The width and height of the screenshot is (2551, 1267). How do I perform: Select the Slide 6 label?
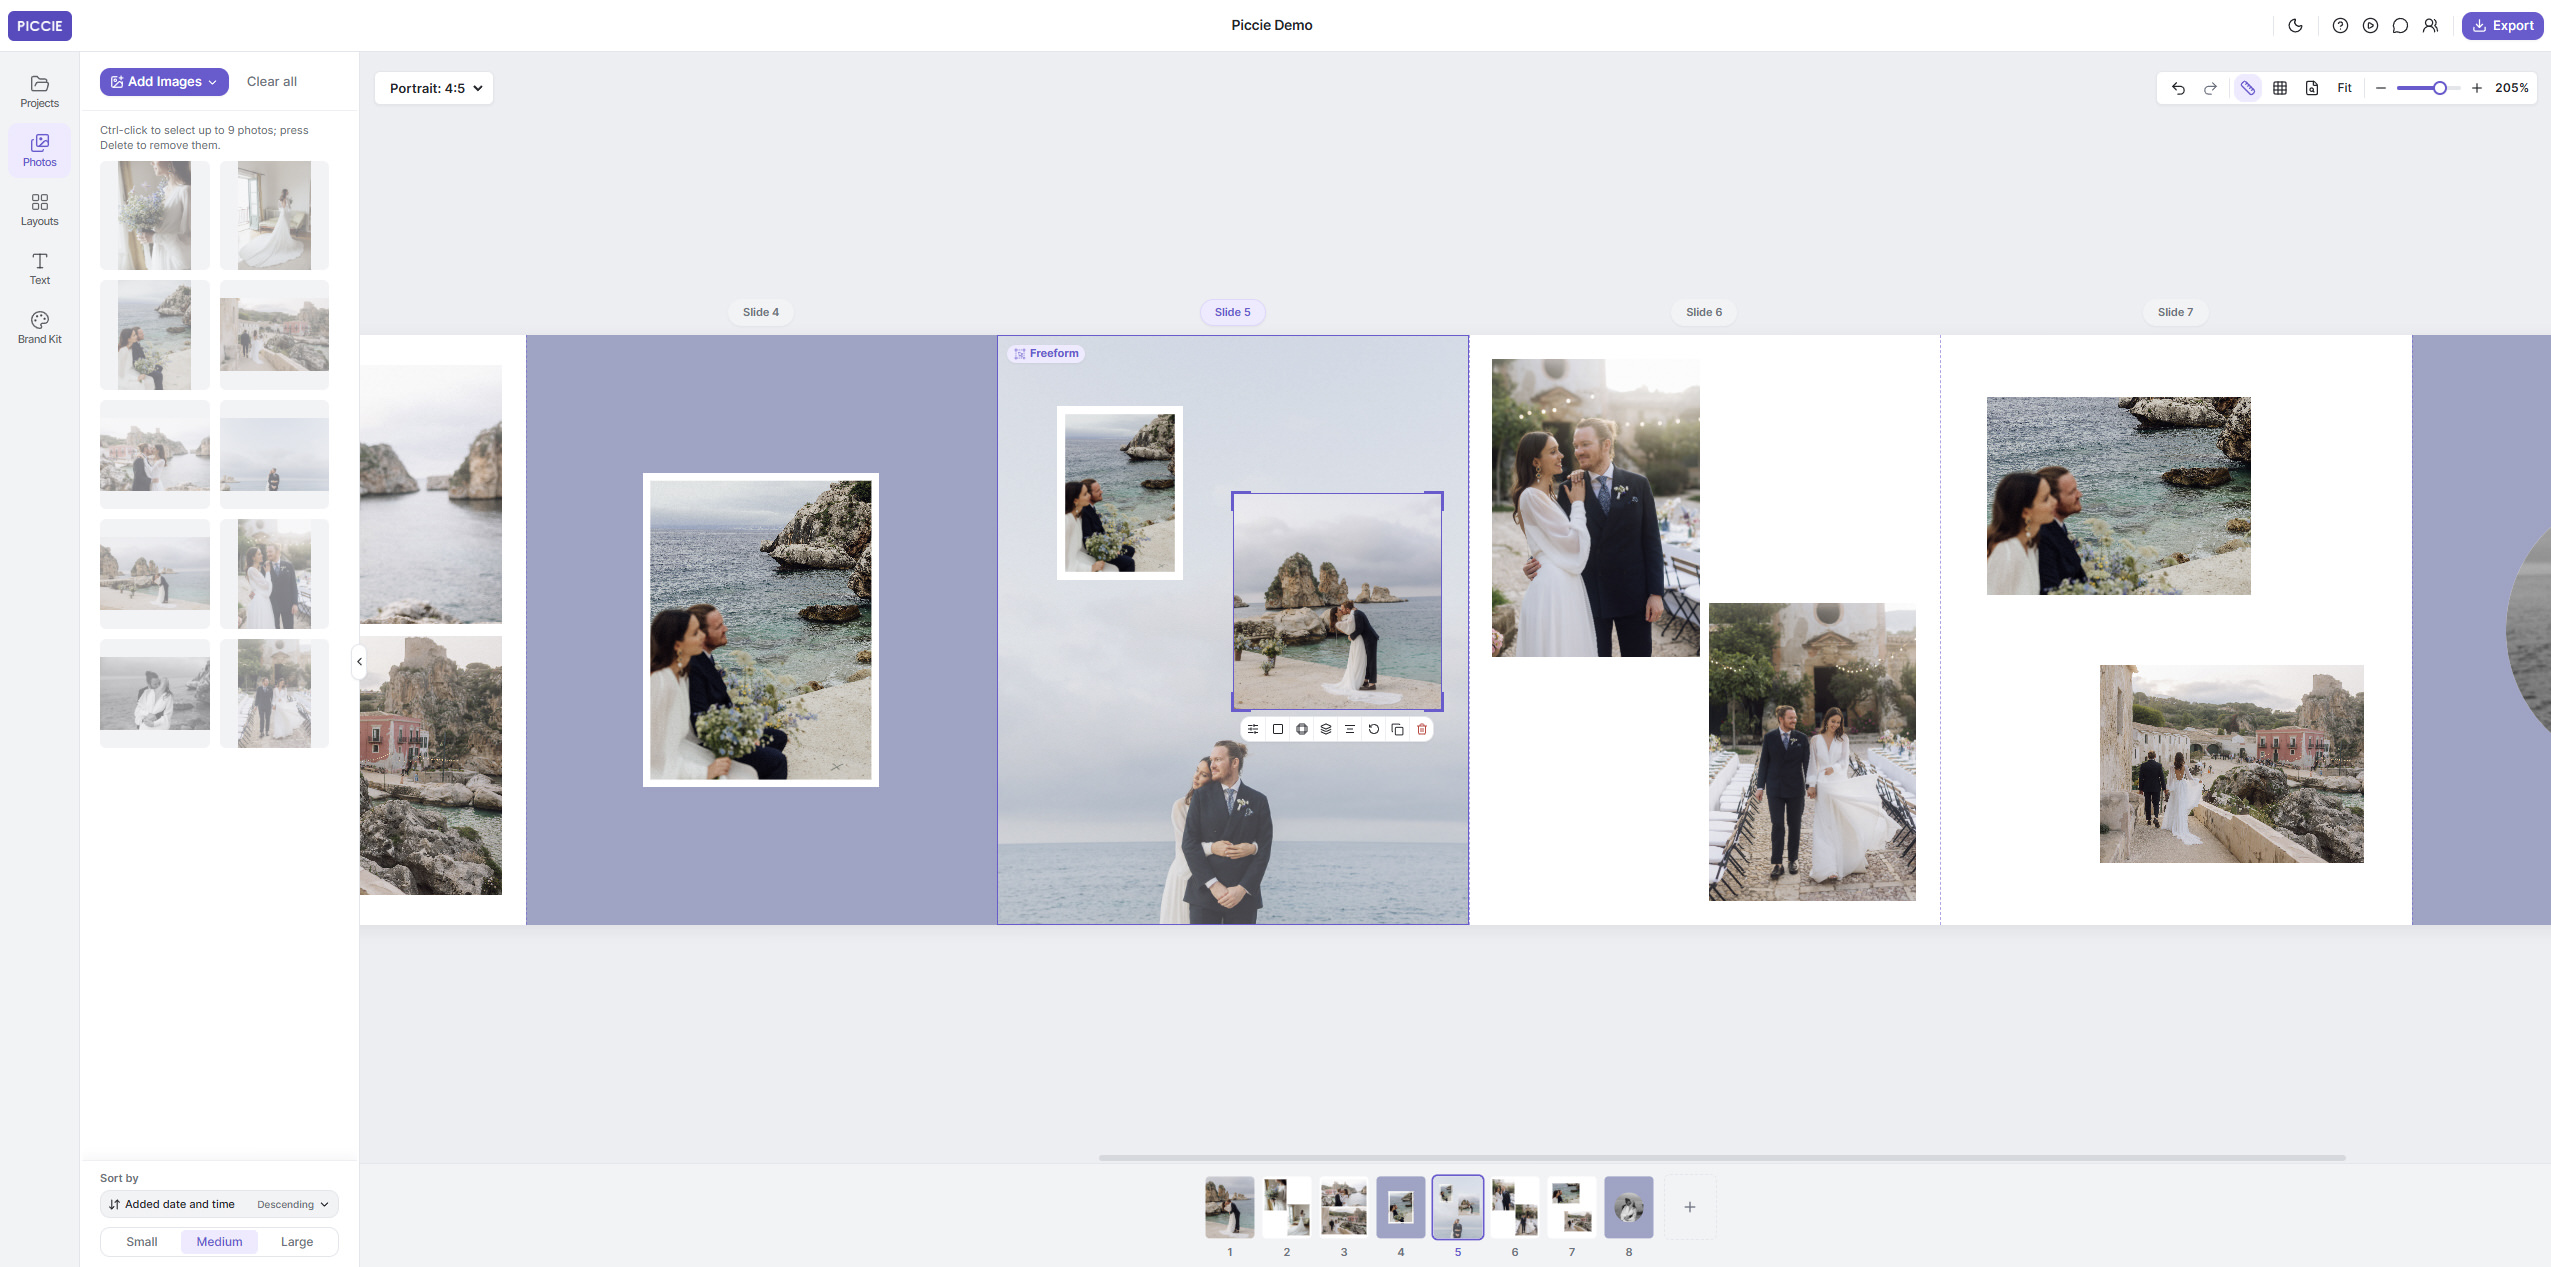coord(1704,312)
